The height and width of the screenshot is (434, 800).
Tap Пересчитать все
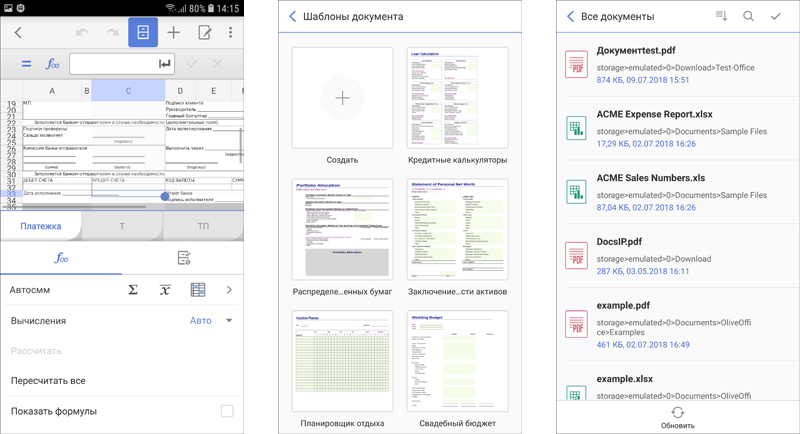click(48, 380)
